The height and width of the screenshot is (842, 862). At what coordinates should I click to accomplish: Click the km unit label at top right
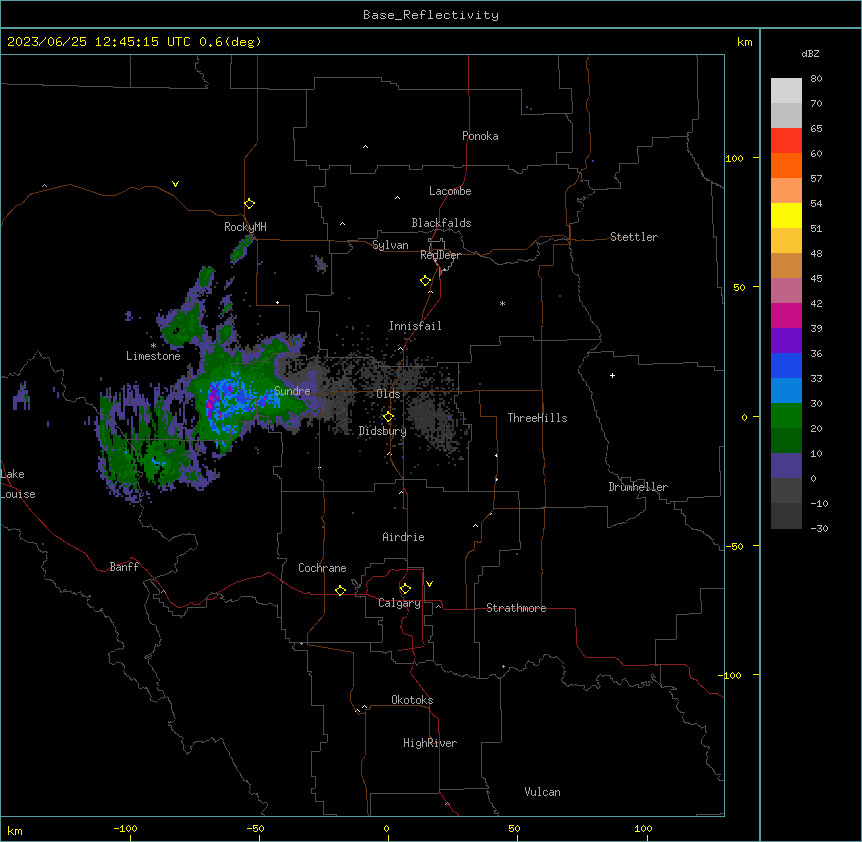pyautogui.click(x=744, y=42)
